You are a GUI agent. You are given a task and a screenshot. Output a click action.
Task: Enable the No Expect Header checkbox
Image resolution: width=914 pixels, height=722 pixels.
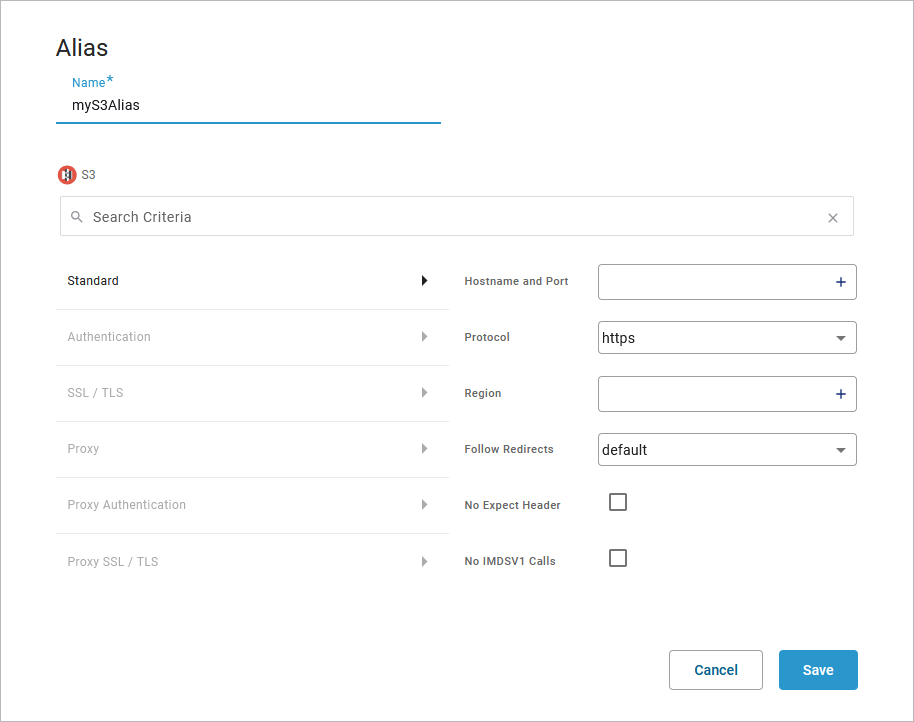tap(618, 502)
